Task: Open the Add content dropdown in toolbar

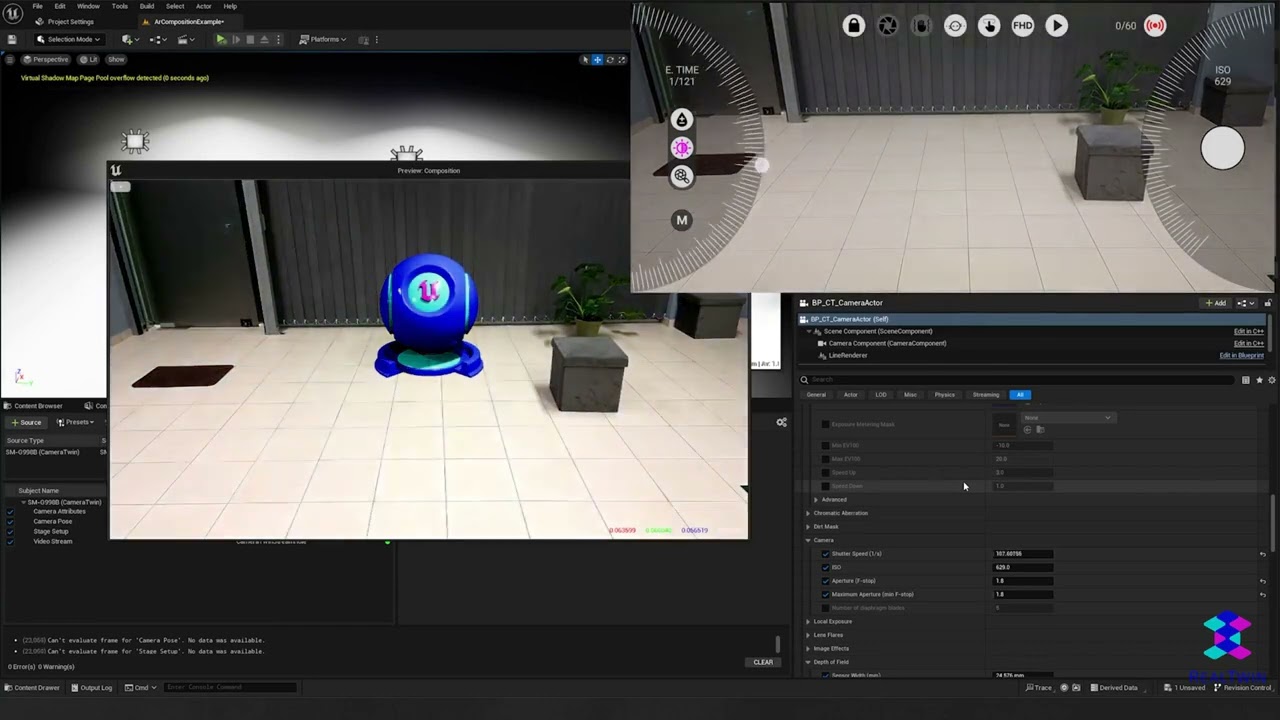Action: [129, 39]
